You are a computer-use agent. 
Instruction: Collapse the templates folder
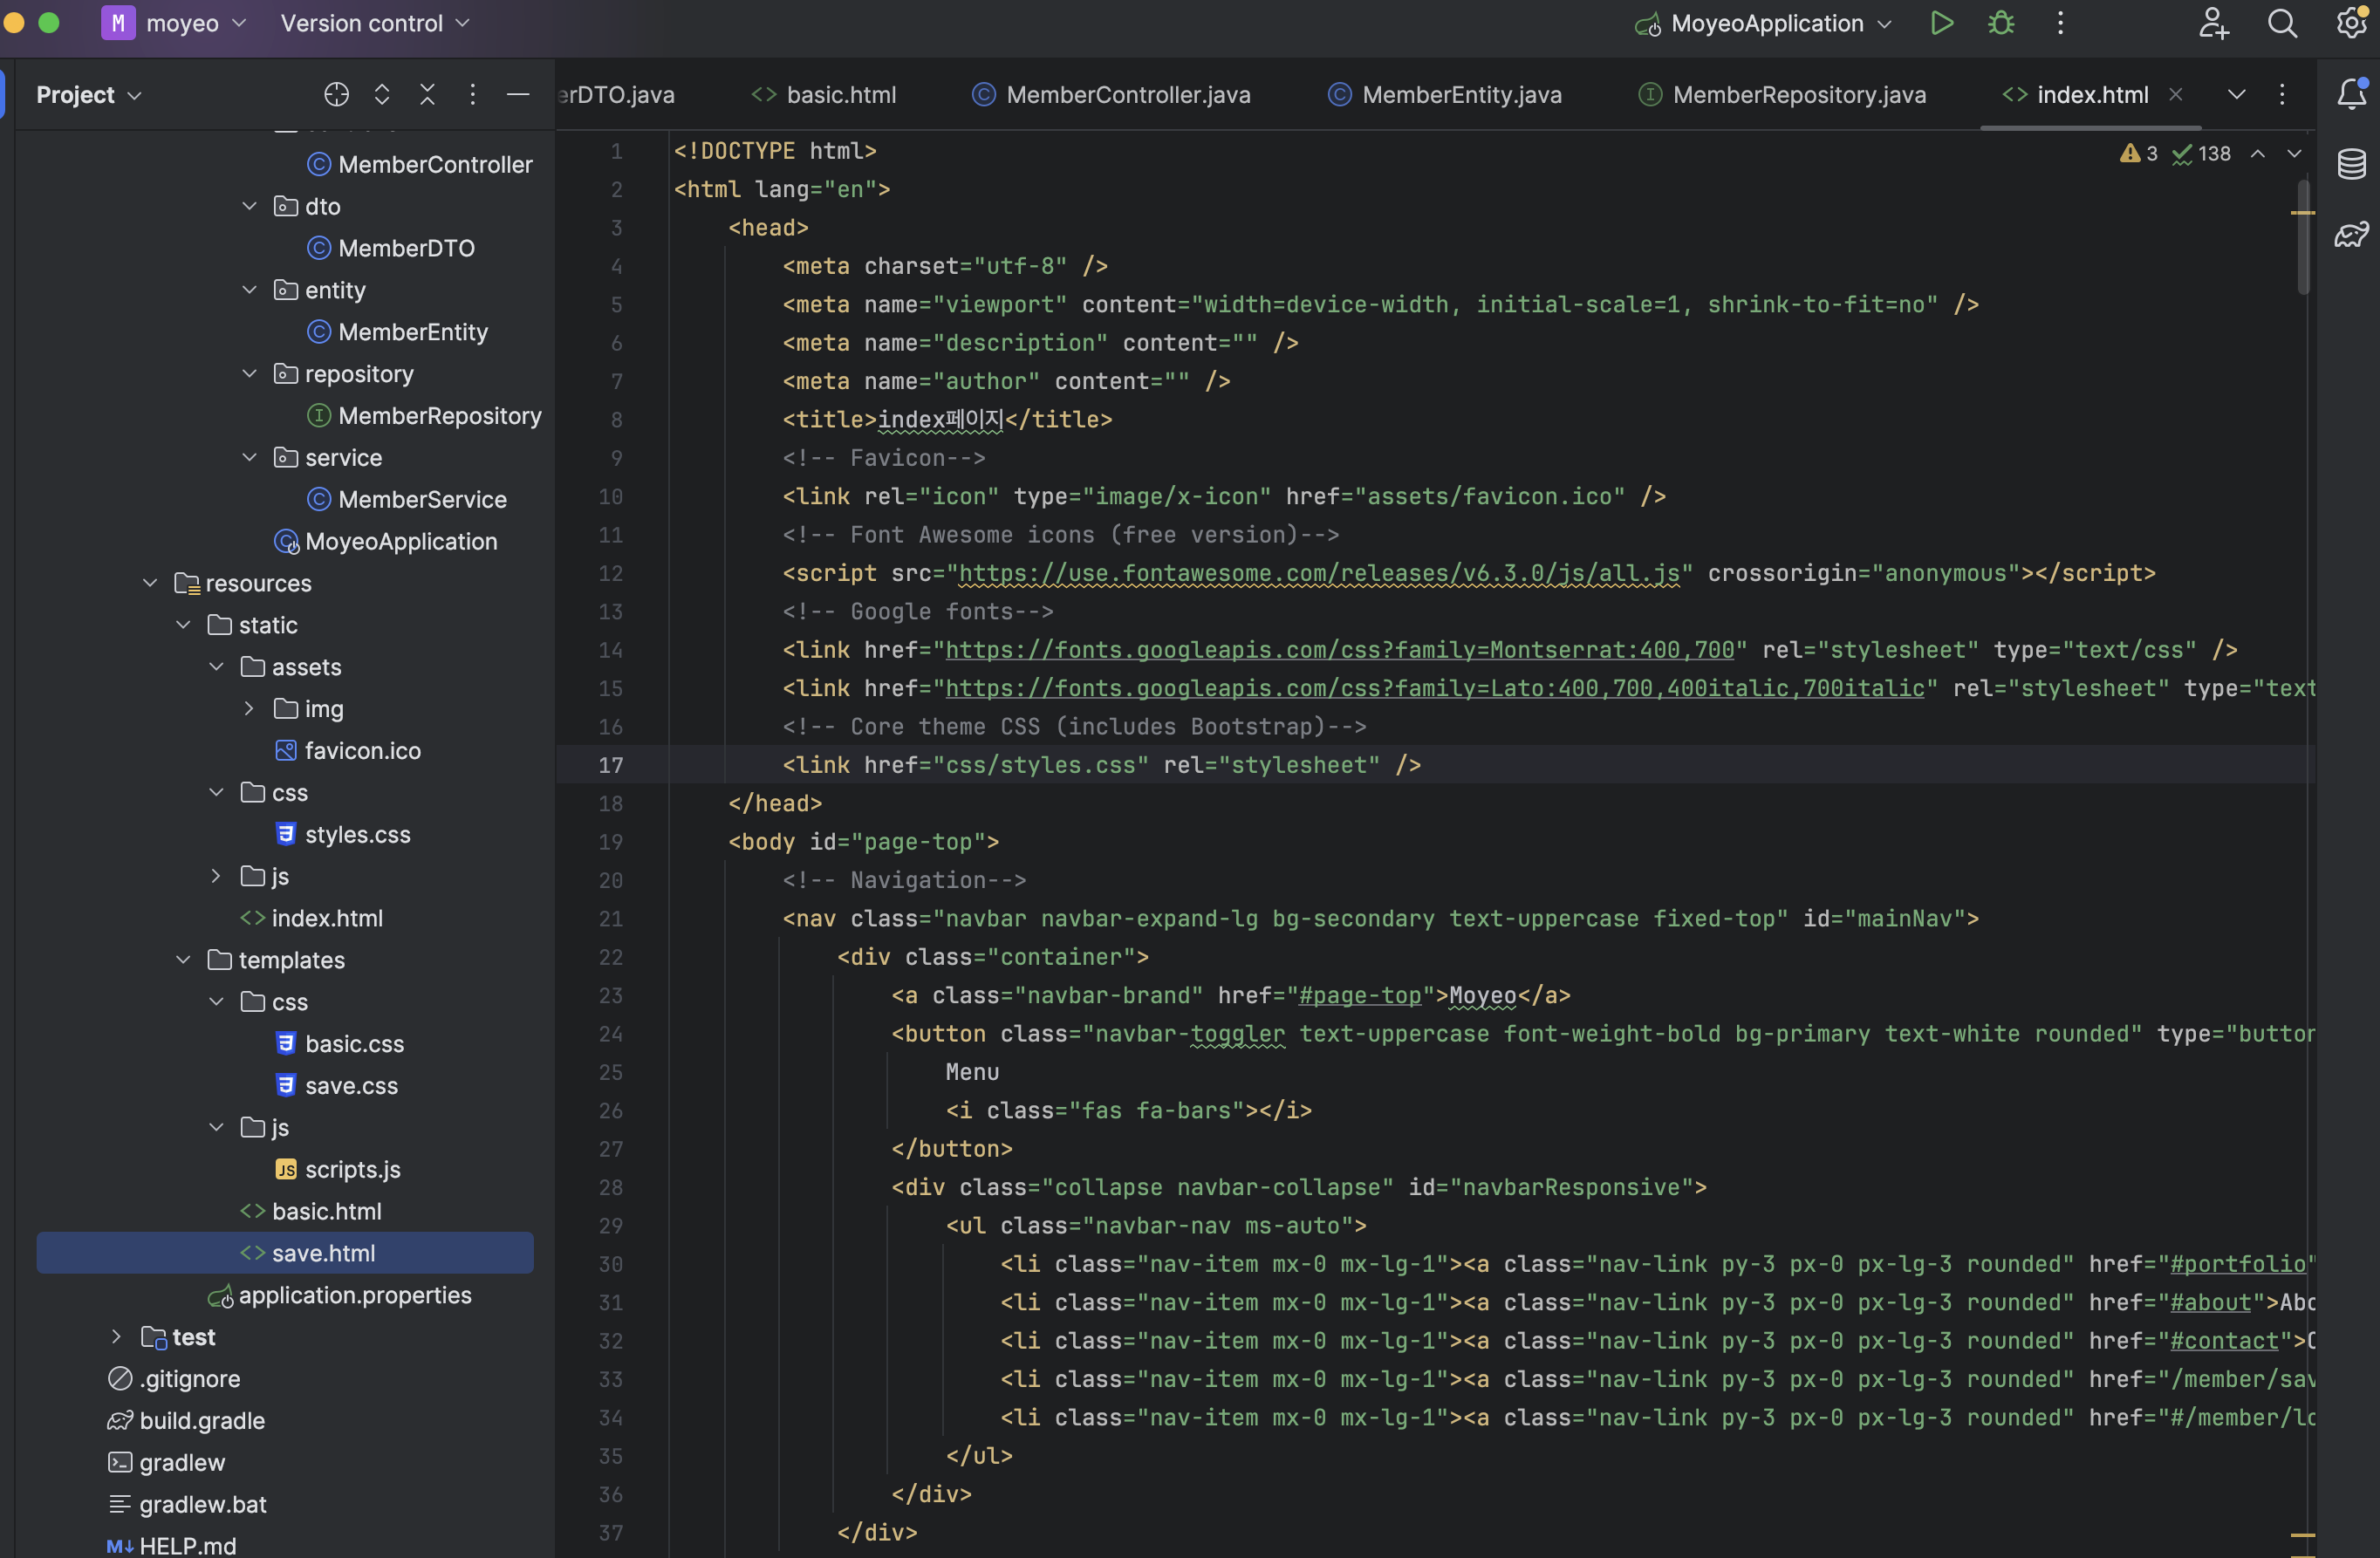183,960
